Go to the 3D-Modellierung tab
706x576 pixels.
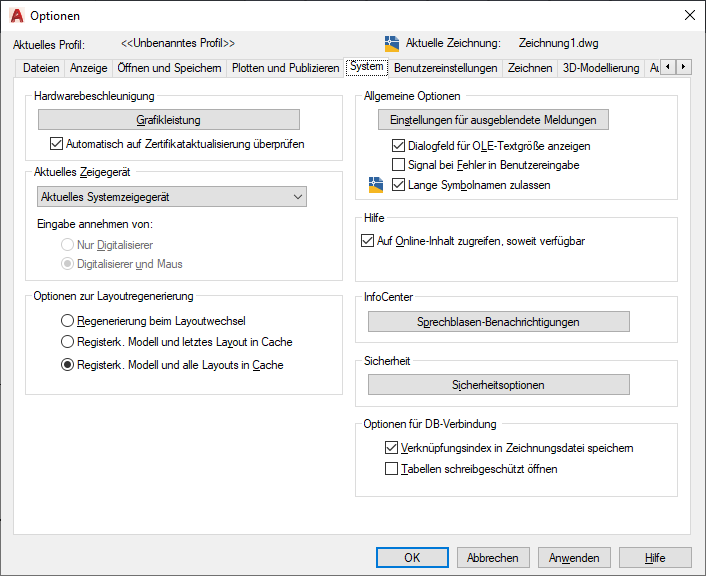click(x=600, y=68)
